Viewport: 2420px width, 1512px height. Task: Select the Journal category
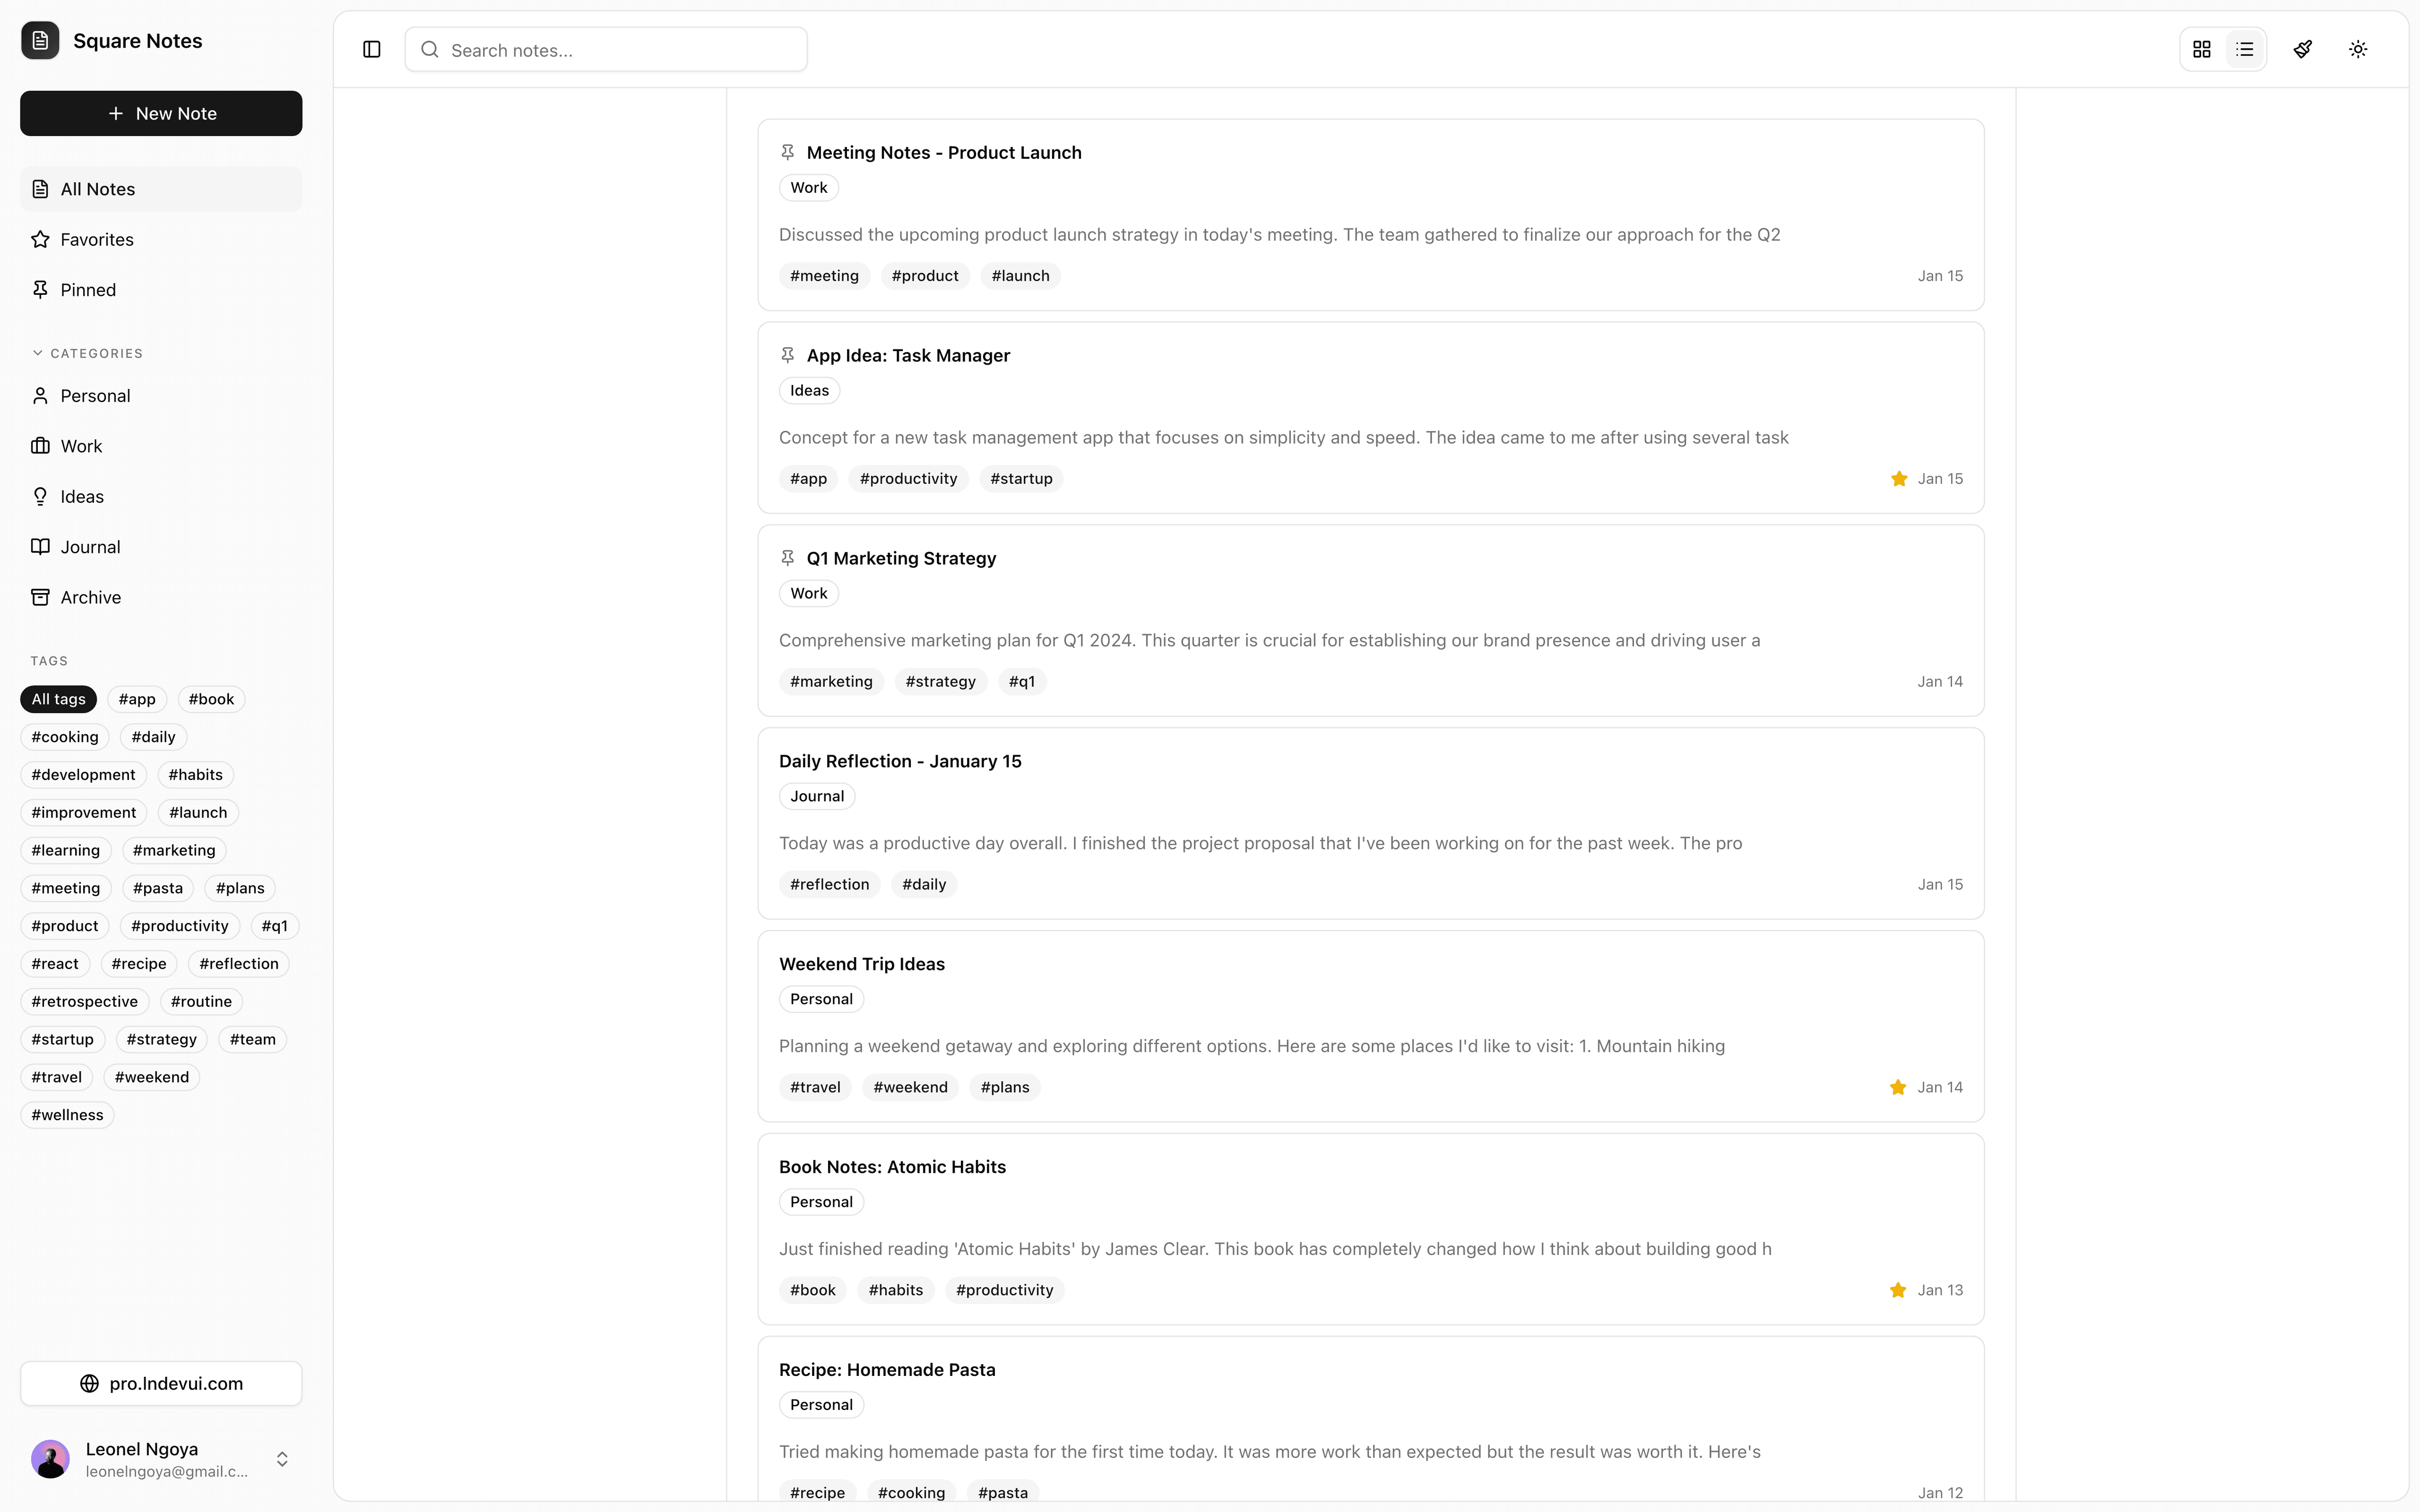click(161, 547)
